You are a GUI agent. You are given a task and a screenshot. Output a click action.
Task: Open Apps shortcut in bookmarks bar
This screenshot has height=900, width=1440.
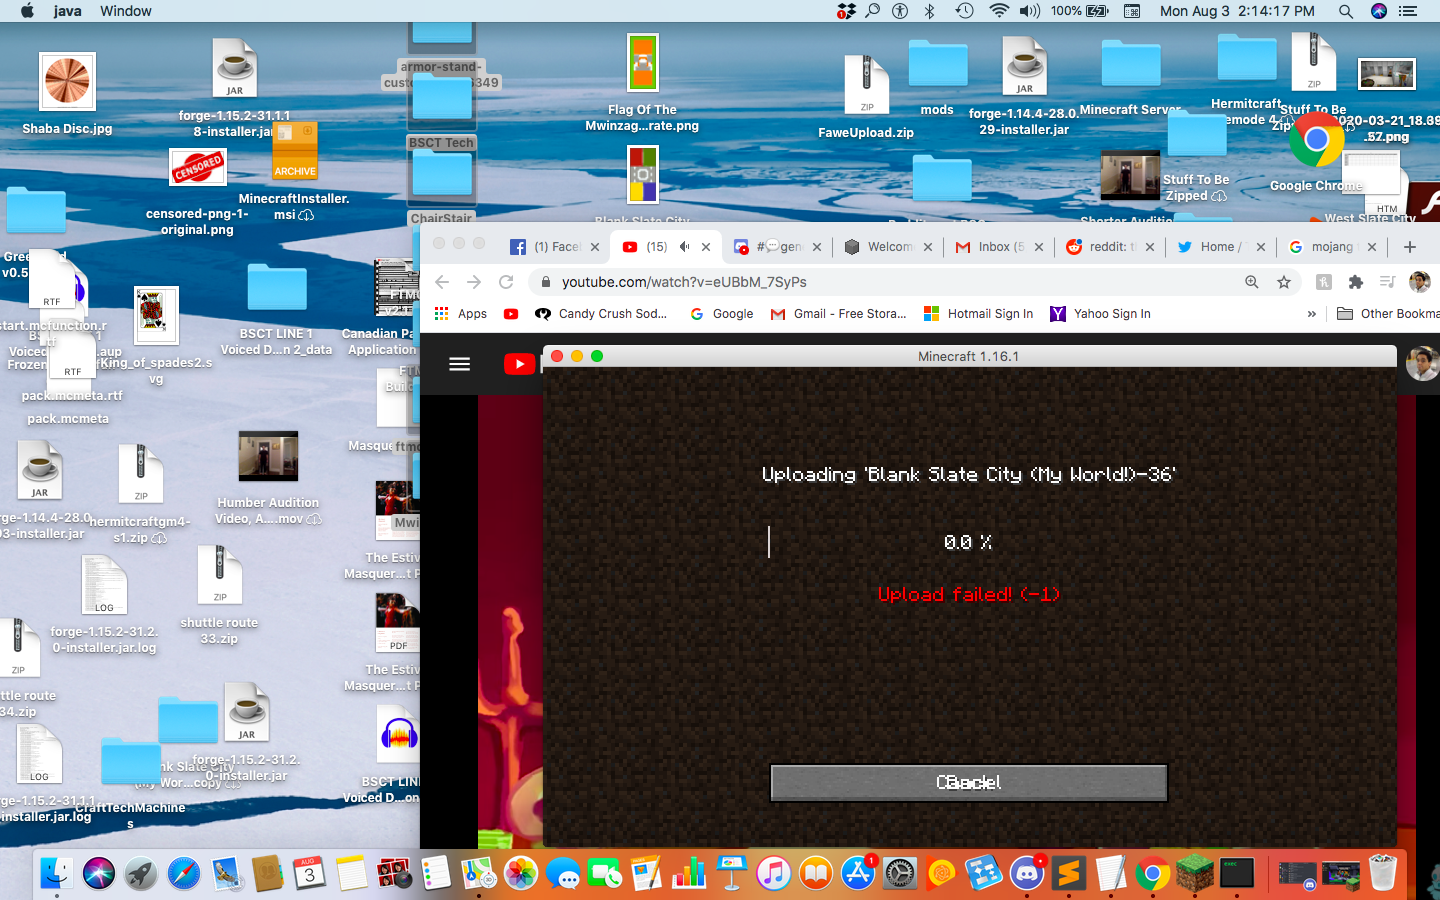click(x=461, y=314)
